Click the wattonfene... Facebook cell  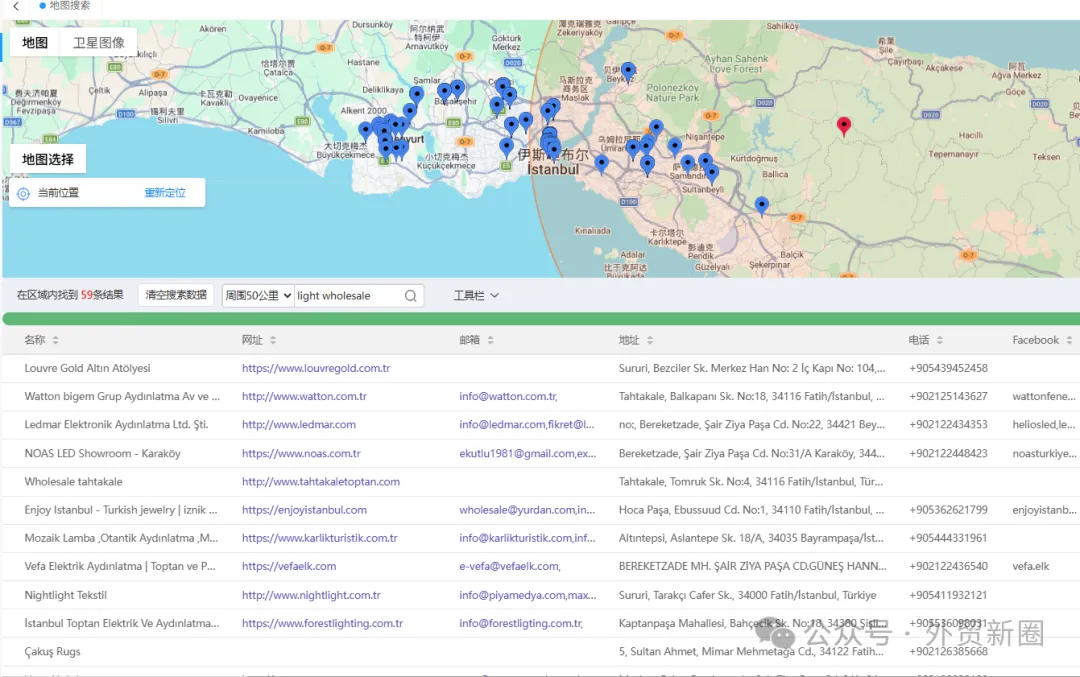coord(1043,397)
